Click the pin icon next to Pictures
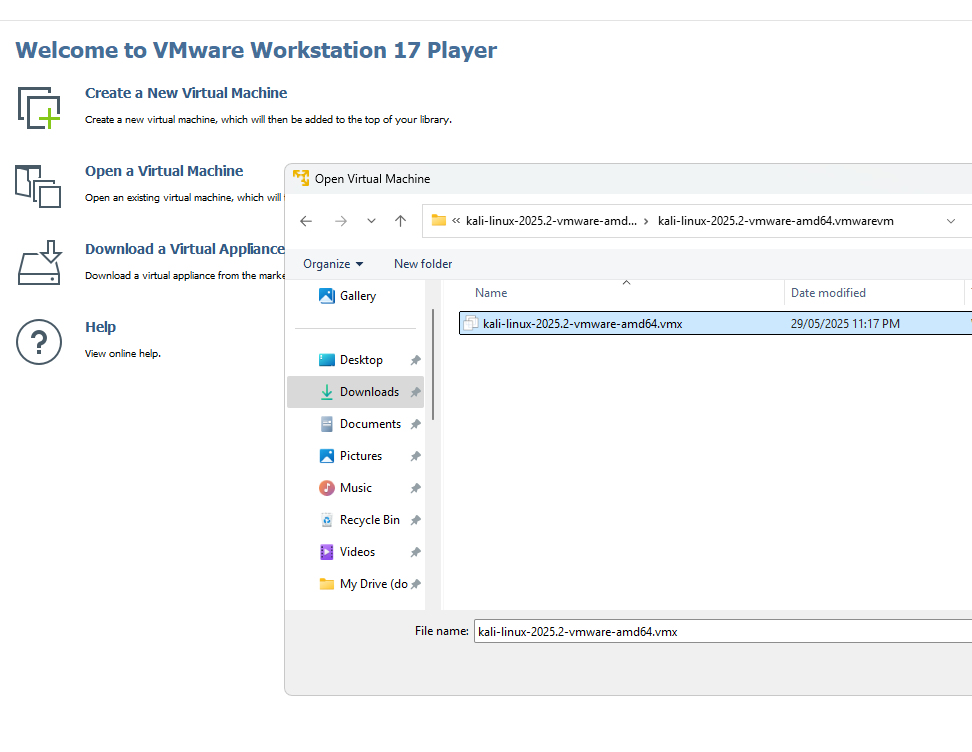 click(415, 456)
